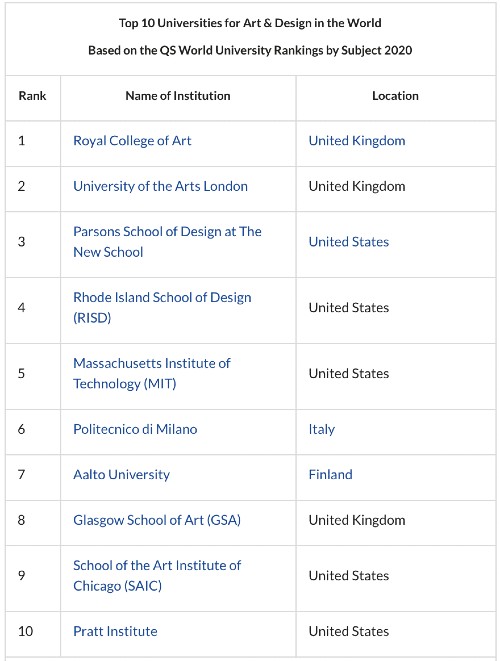The width and height of the screenshot is (500, 661).
Task: Open Politecnico di Milano link
Action: 135,429
